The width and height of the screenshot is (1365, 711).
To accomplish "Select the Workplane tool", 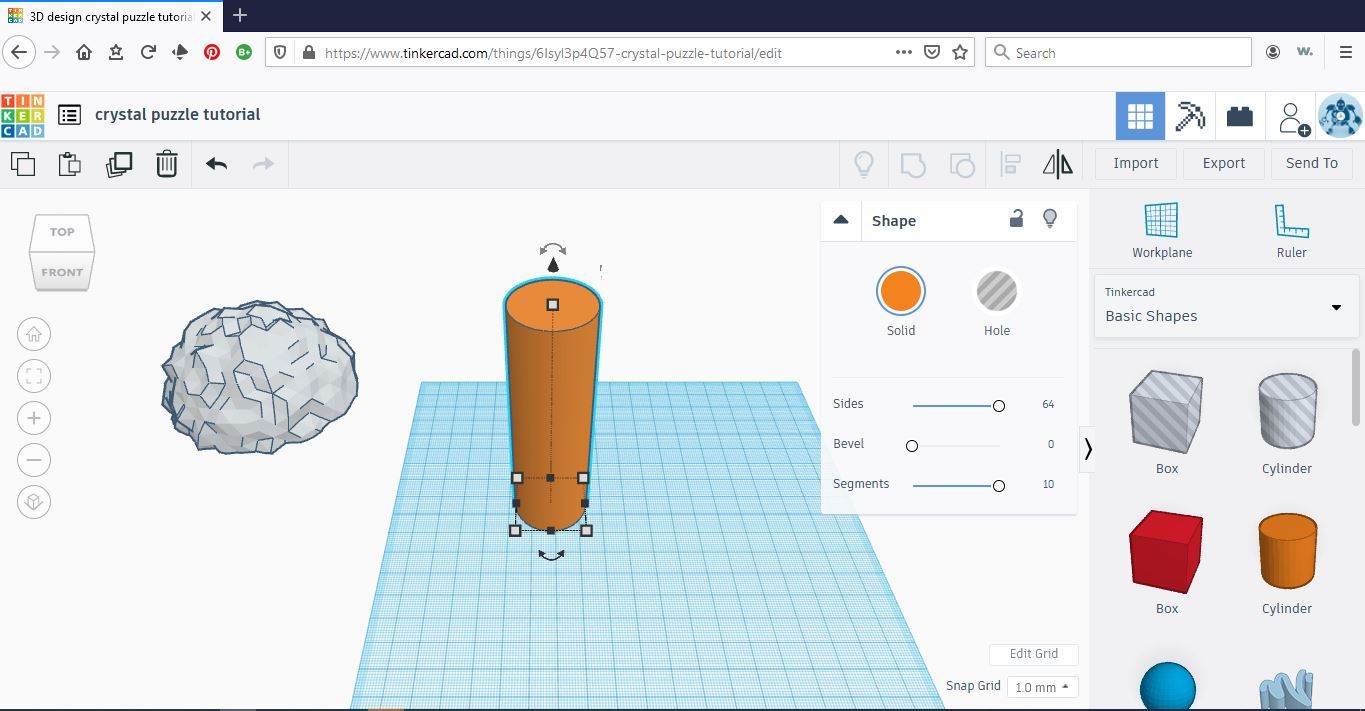I will point(1162,231).
